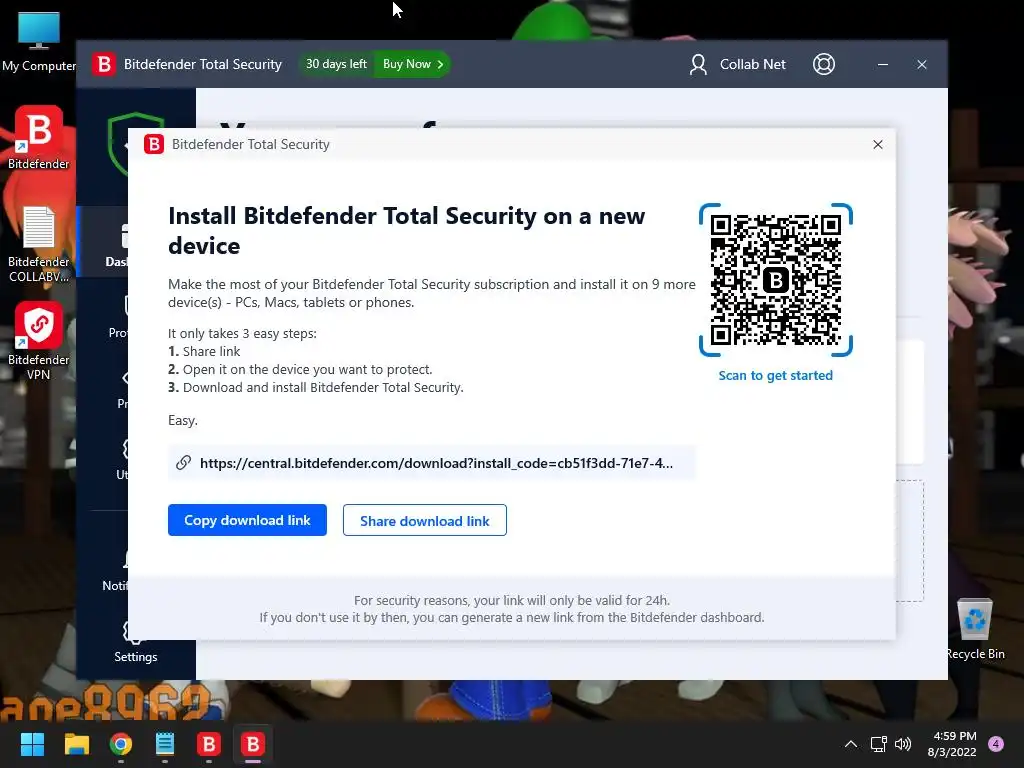This screenshot has width=1024, height=768.
Task: Open volume speaker tray icon
Action: (x=903, y=744)
